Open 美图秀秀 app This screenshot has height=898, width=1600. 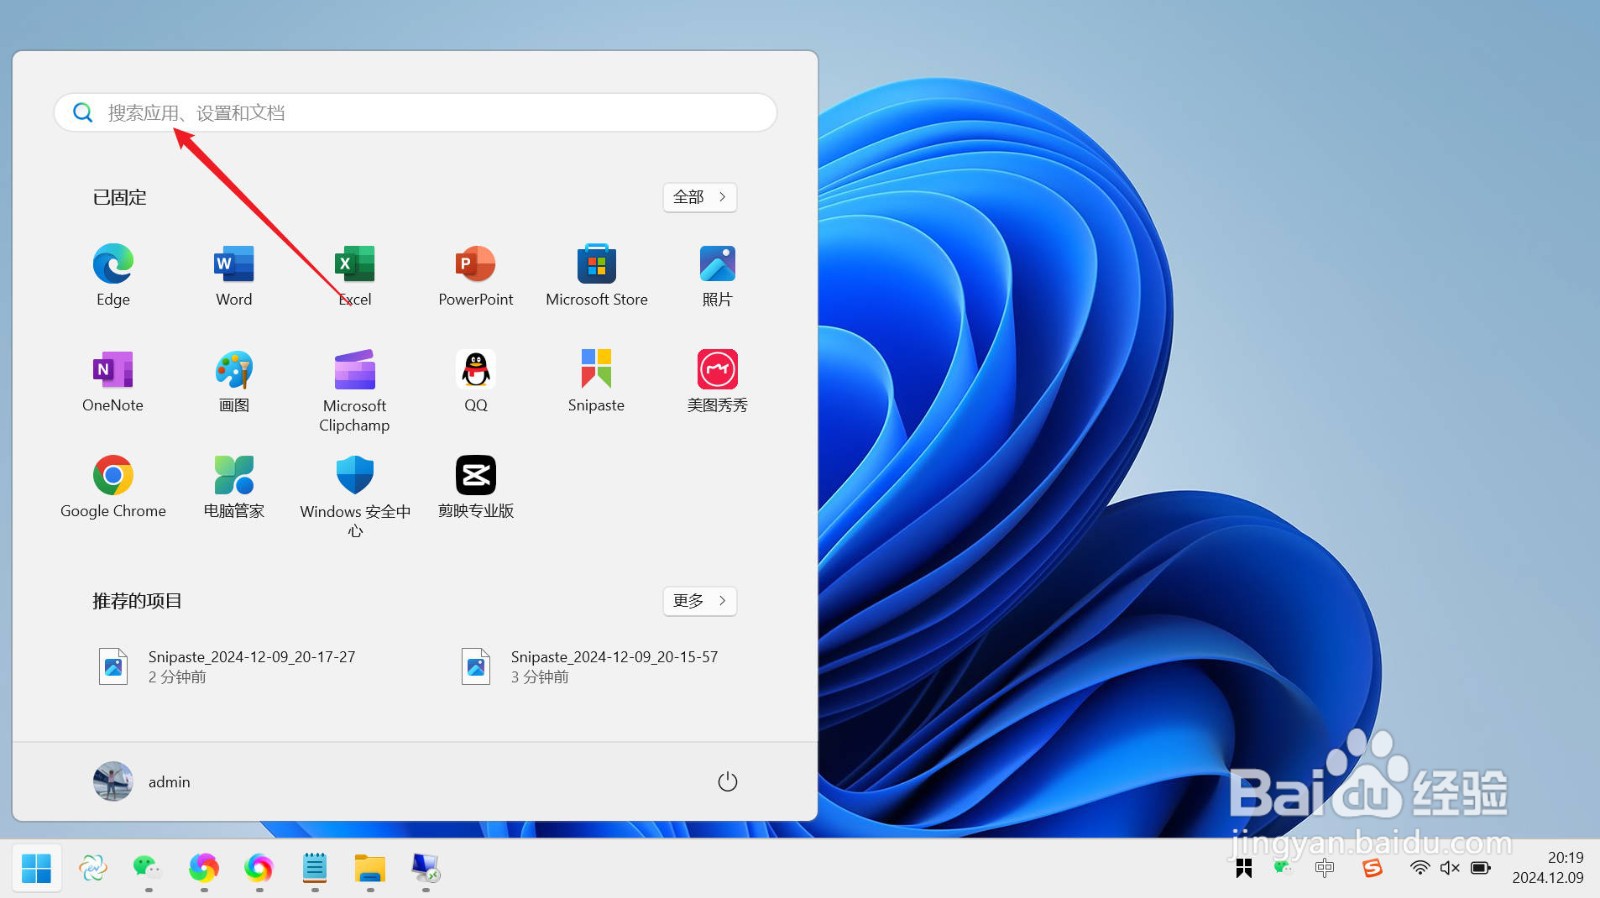click(x=717, y=381)
